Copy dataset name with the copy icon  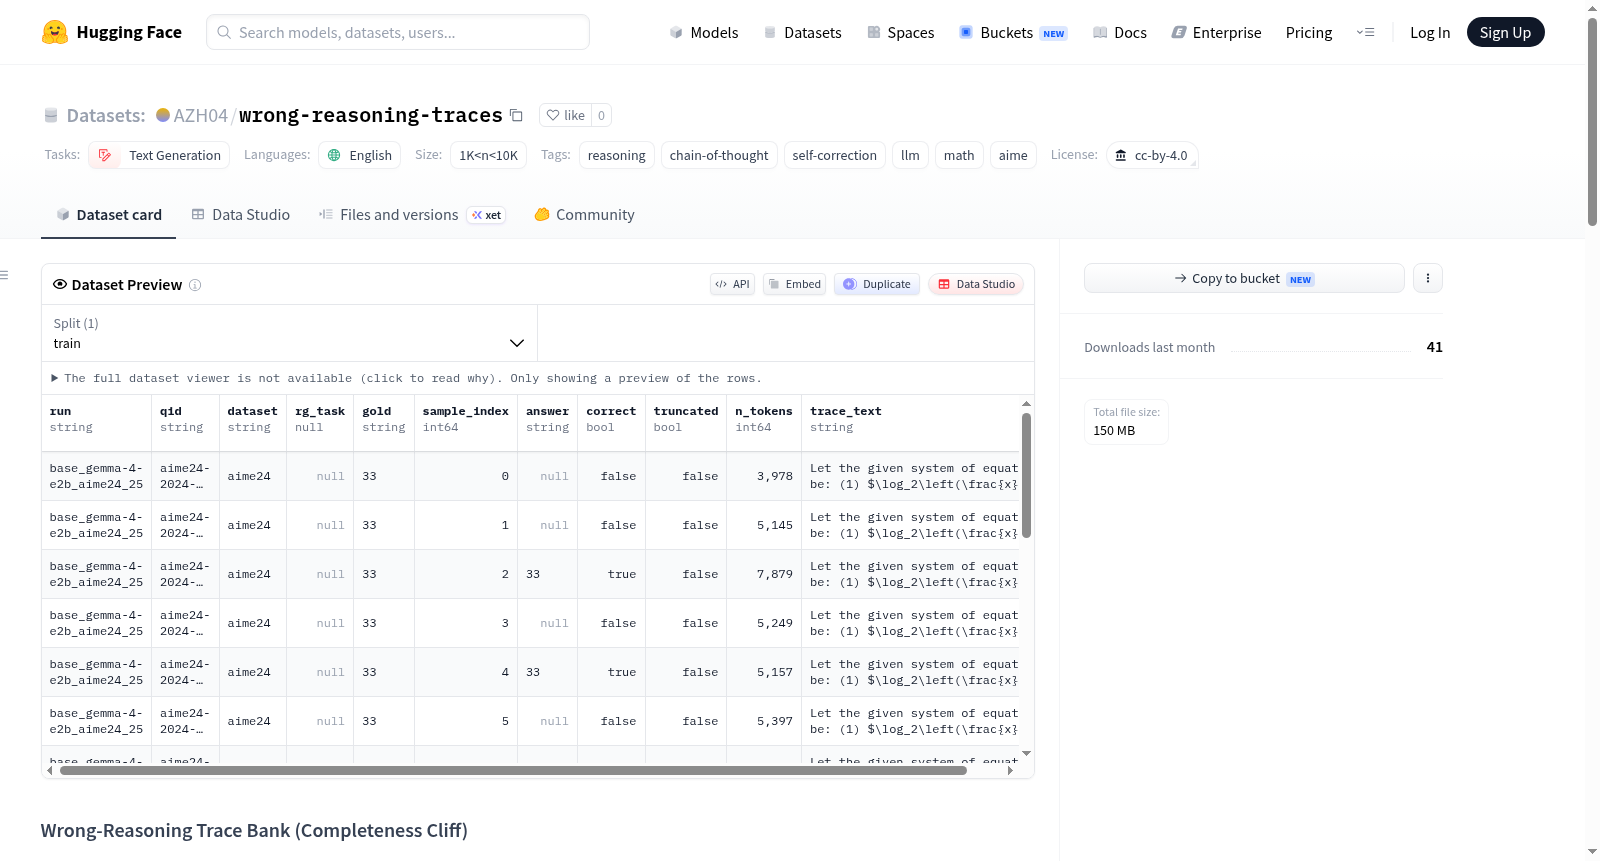click(516, 115)
